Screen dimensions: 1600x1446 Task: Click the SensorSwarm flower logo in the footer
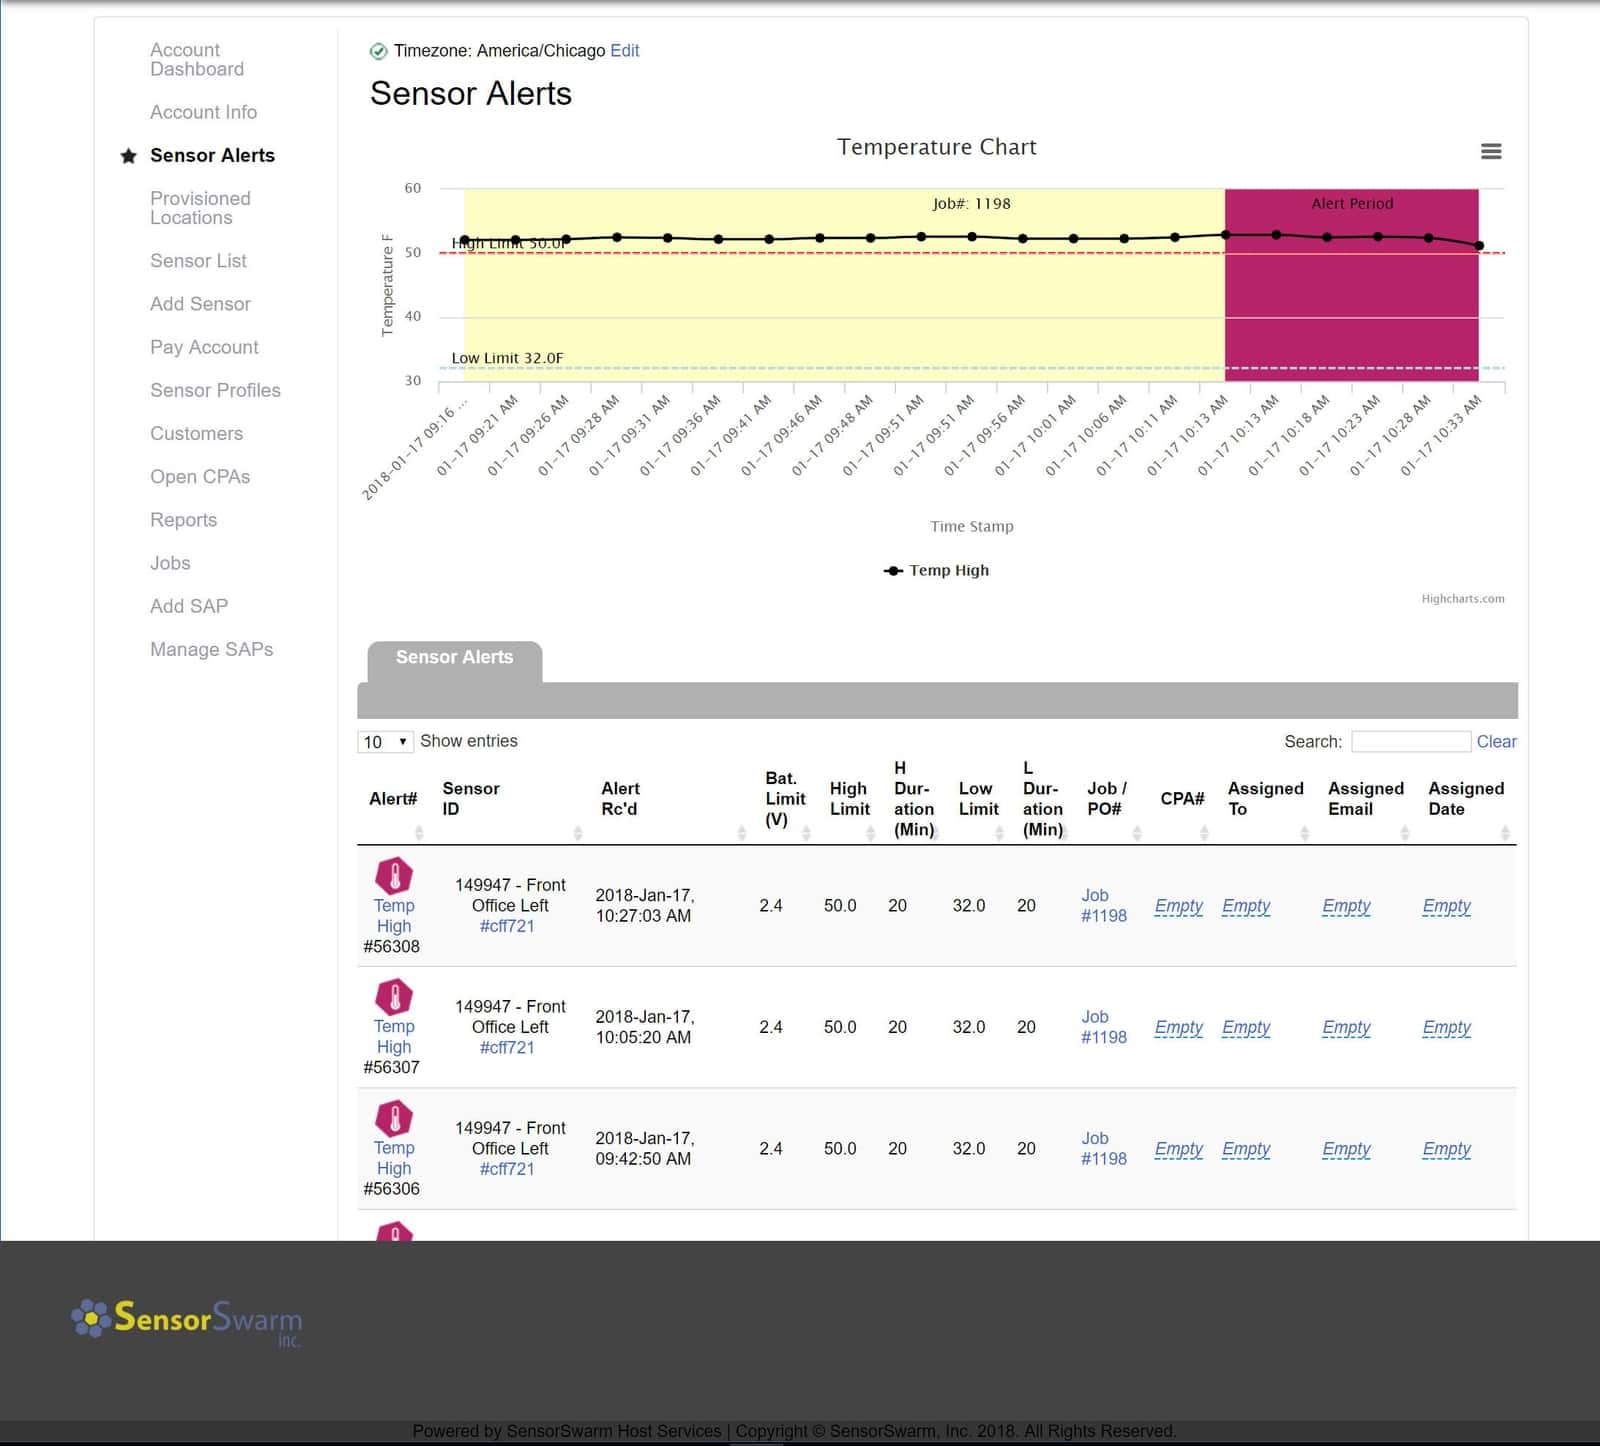coord(91,1320)
